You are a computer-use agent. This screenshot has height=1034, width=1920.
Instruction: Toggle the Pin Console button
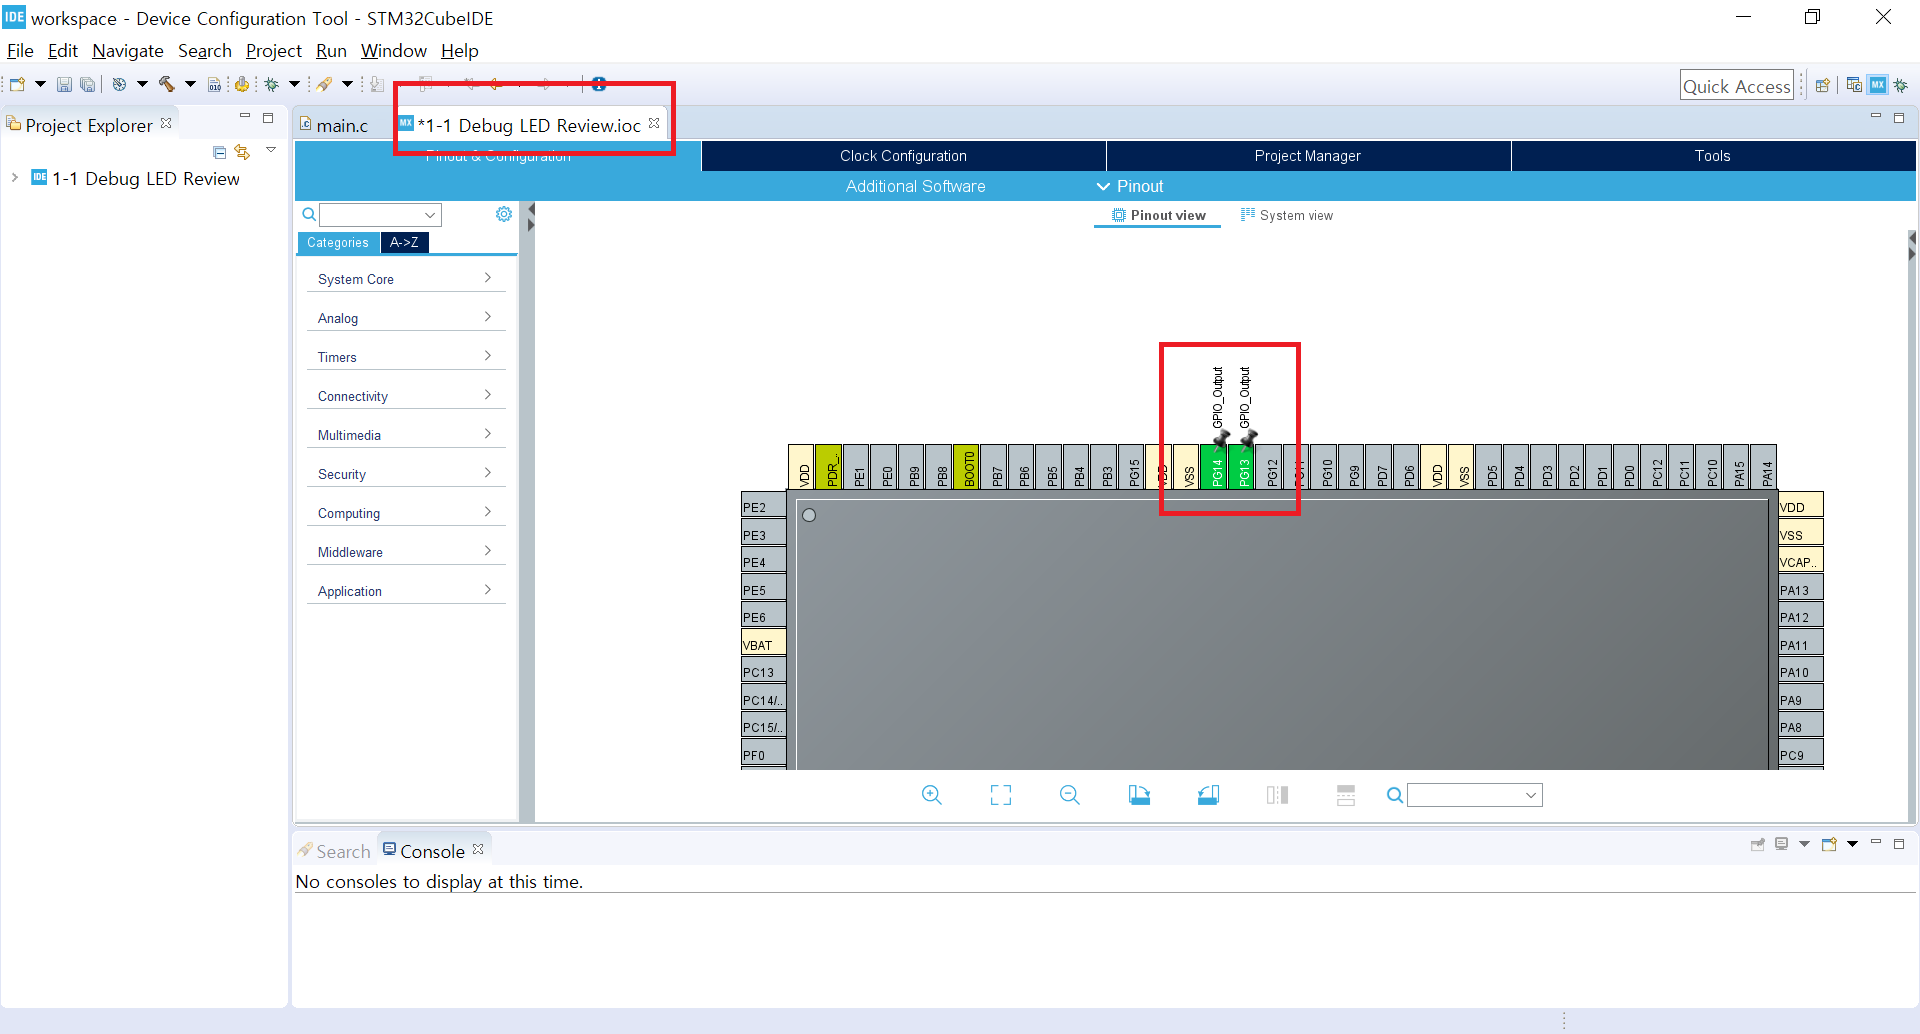pyautogui.click(x=1758, y=844)
